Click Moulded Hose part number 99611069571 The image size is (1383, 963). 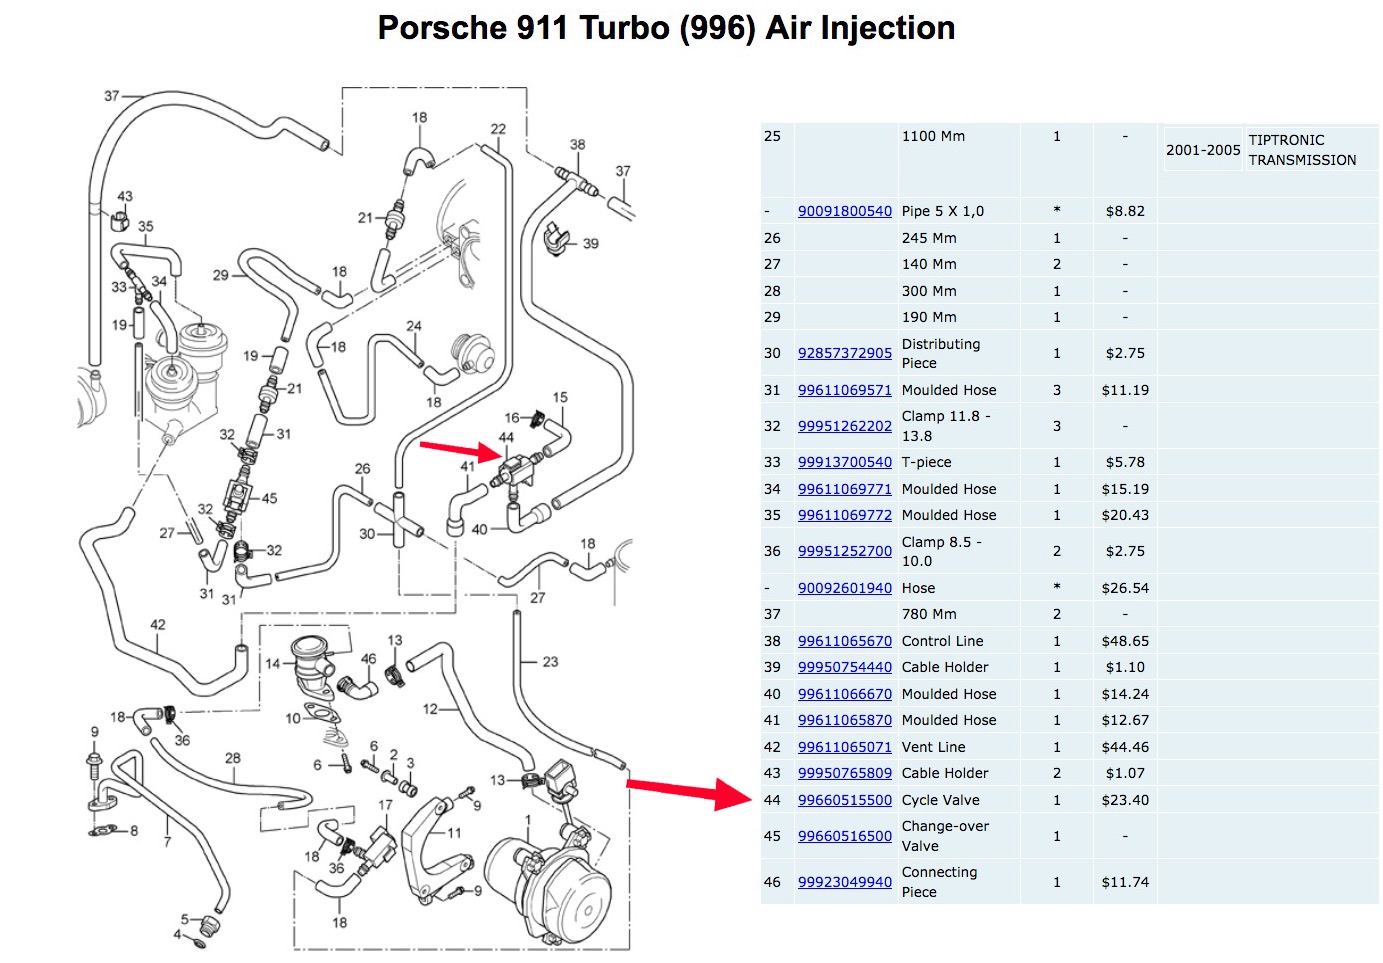(x=844, y=390)
